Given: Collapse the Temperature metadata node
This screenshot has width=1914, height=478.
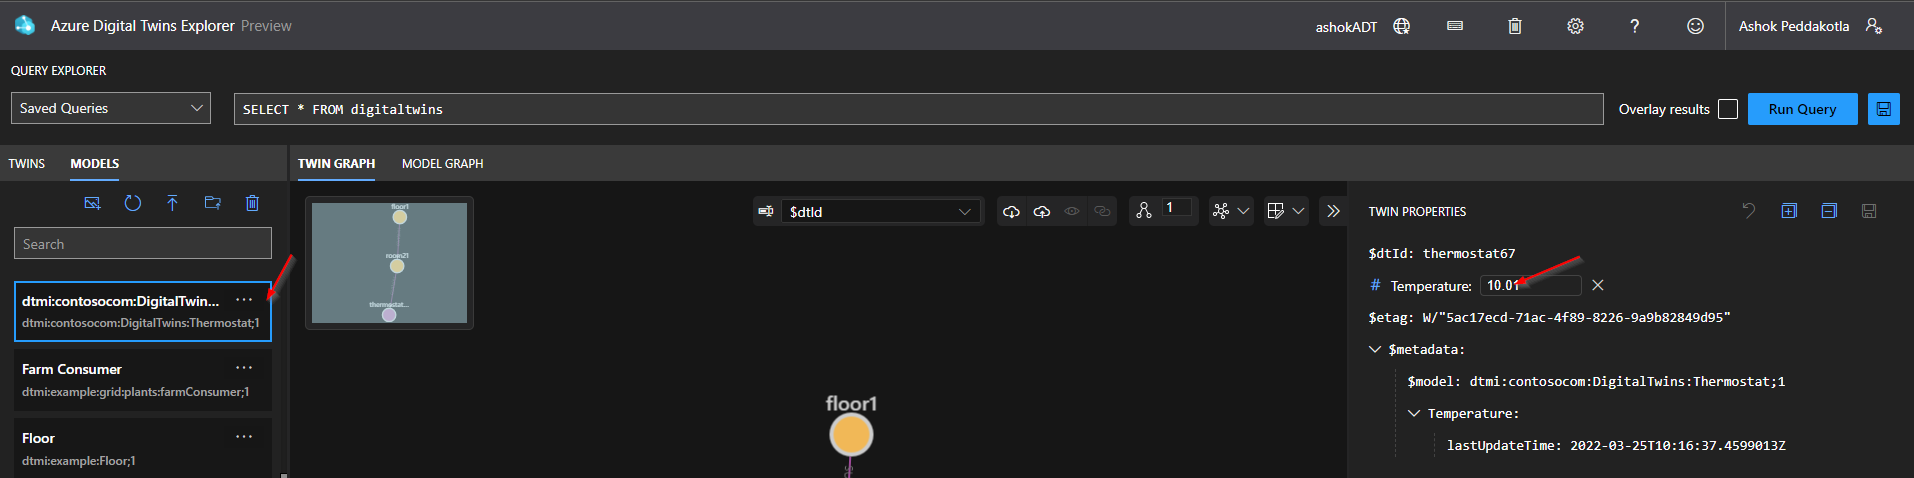Looking at the screenshot, I should (x=1414, y=413).
